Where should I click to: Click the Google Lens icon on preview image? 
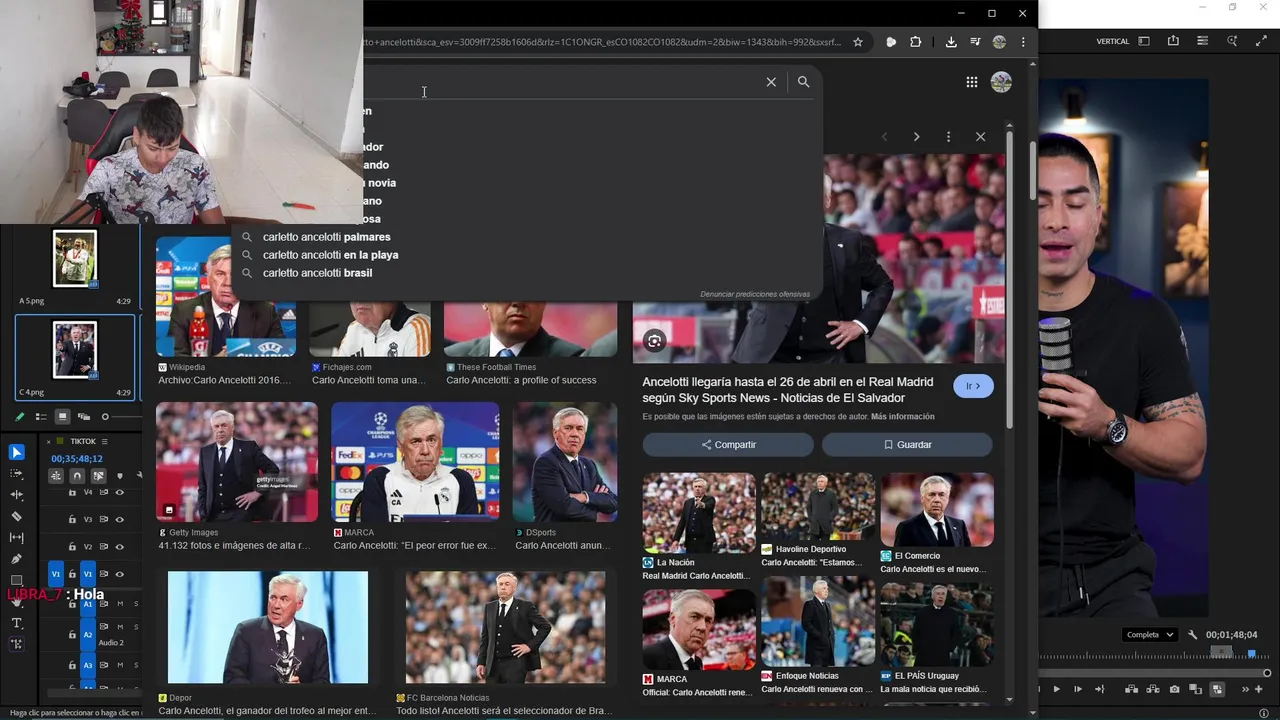pos(654,341)
